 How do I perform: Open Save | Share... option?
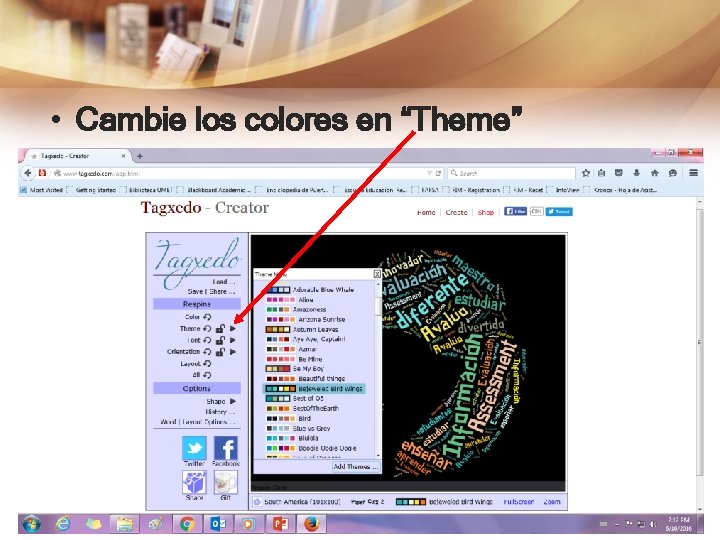pyautogui.click(x=211, y=292)
